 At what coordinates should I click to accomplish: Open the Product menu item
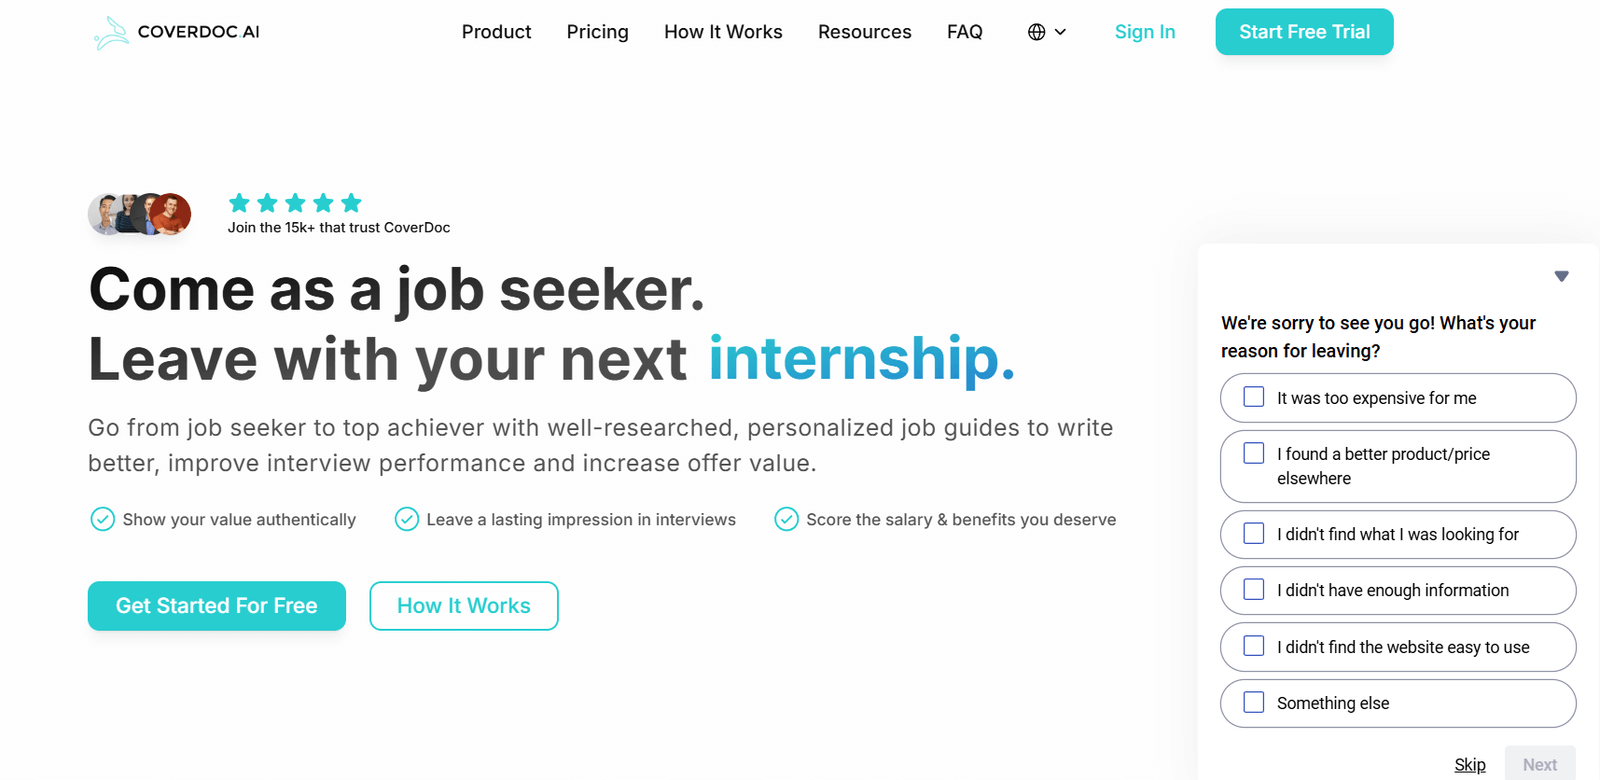point(496,32)
